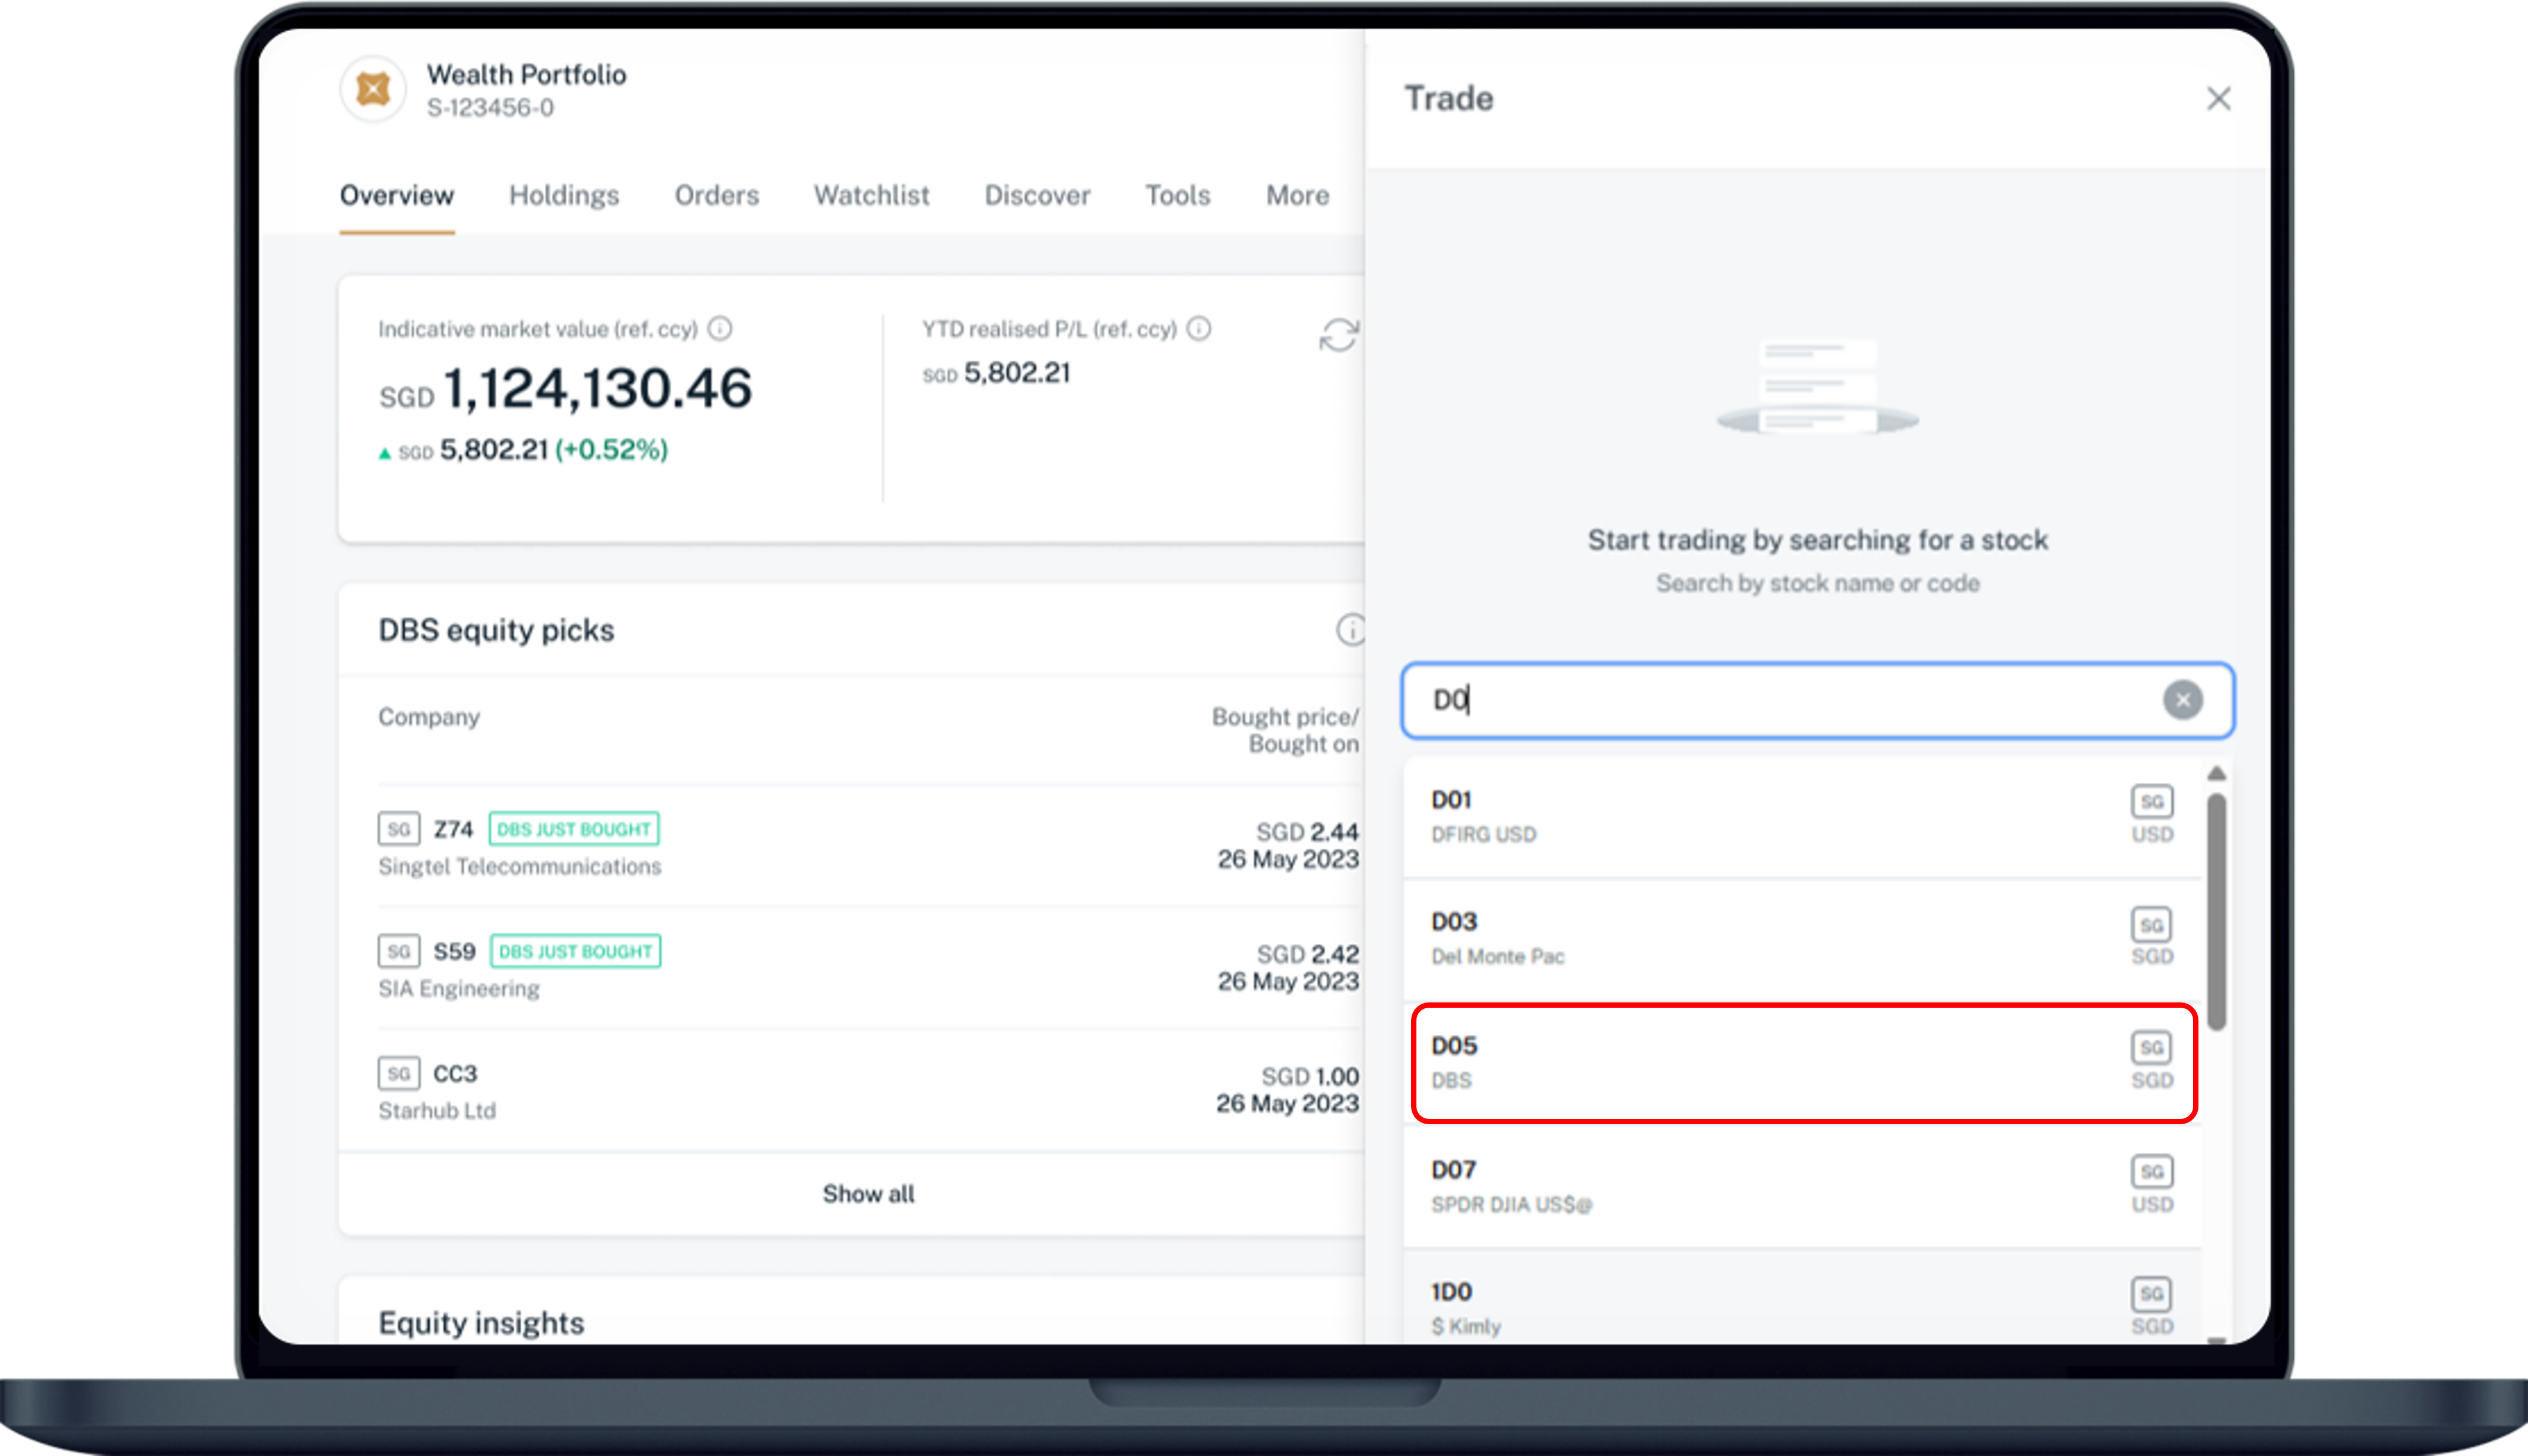
Task: Close the Trade panel
Action: pyautogui.click(x=2218, y=99)
